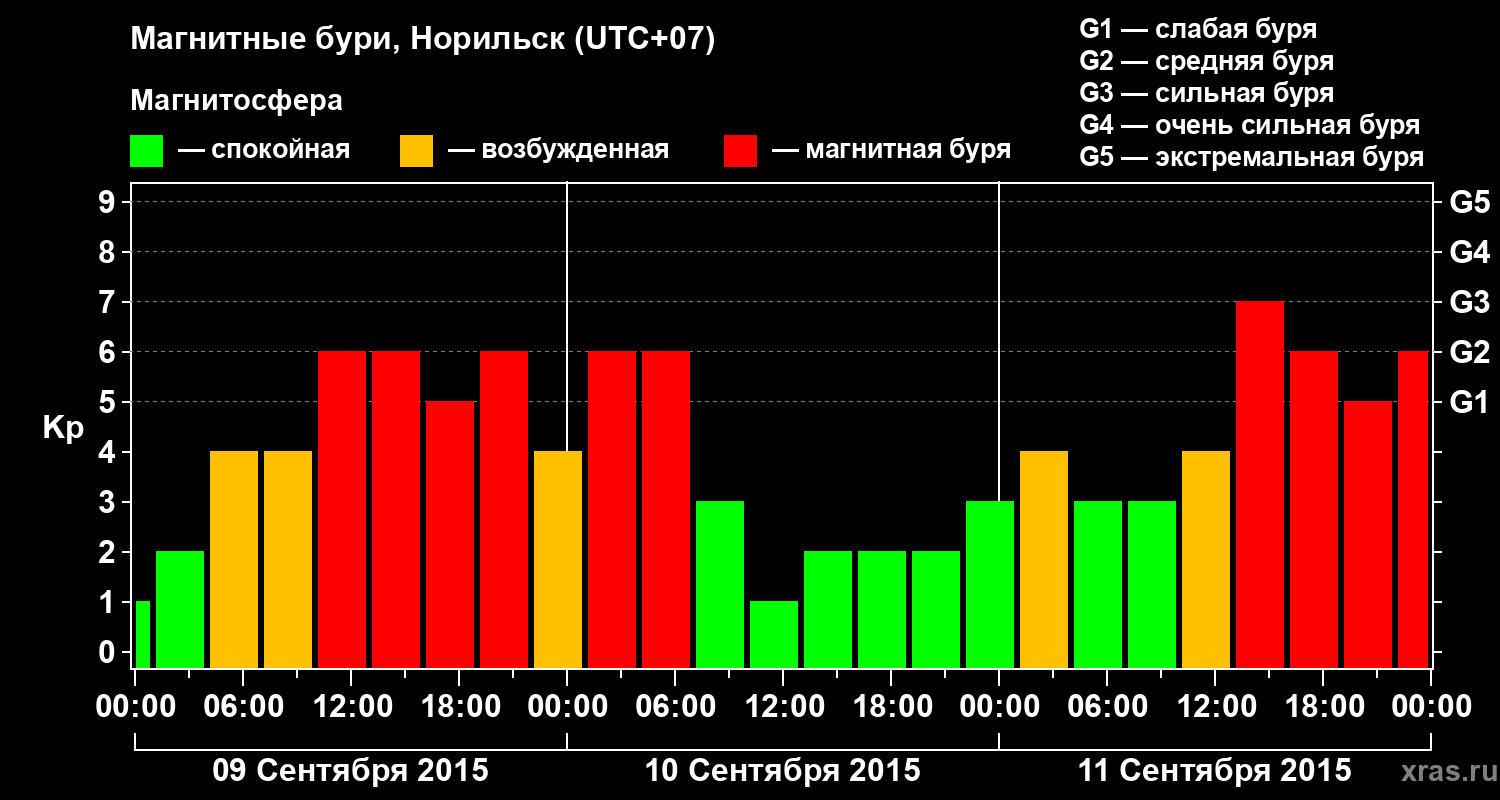Click legend line 'G5 — экстремальная буря'

pos(1252,158)
